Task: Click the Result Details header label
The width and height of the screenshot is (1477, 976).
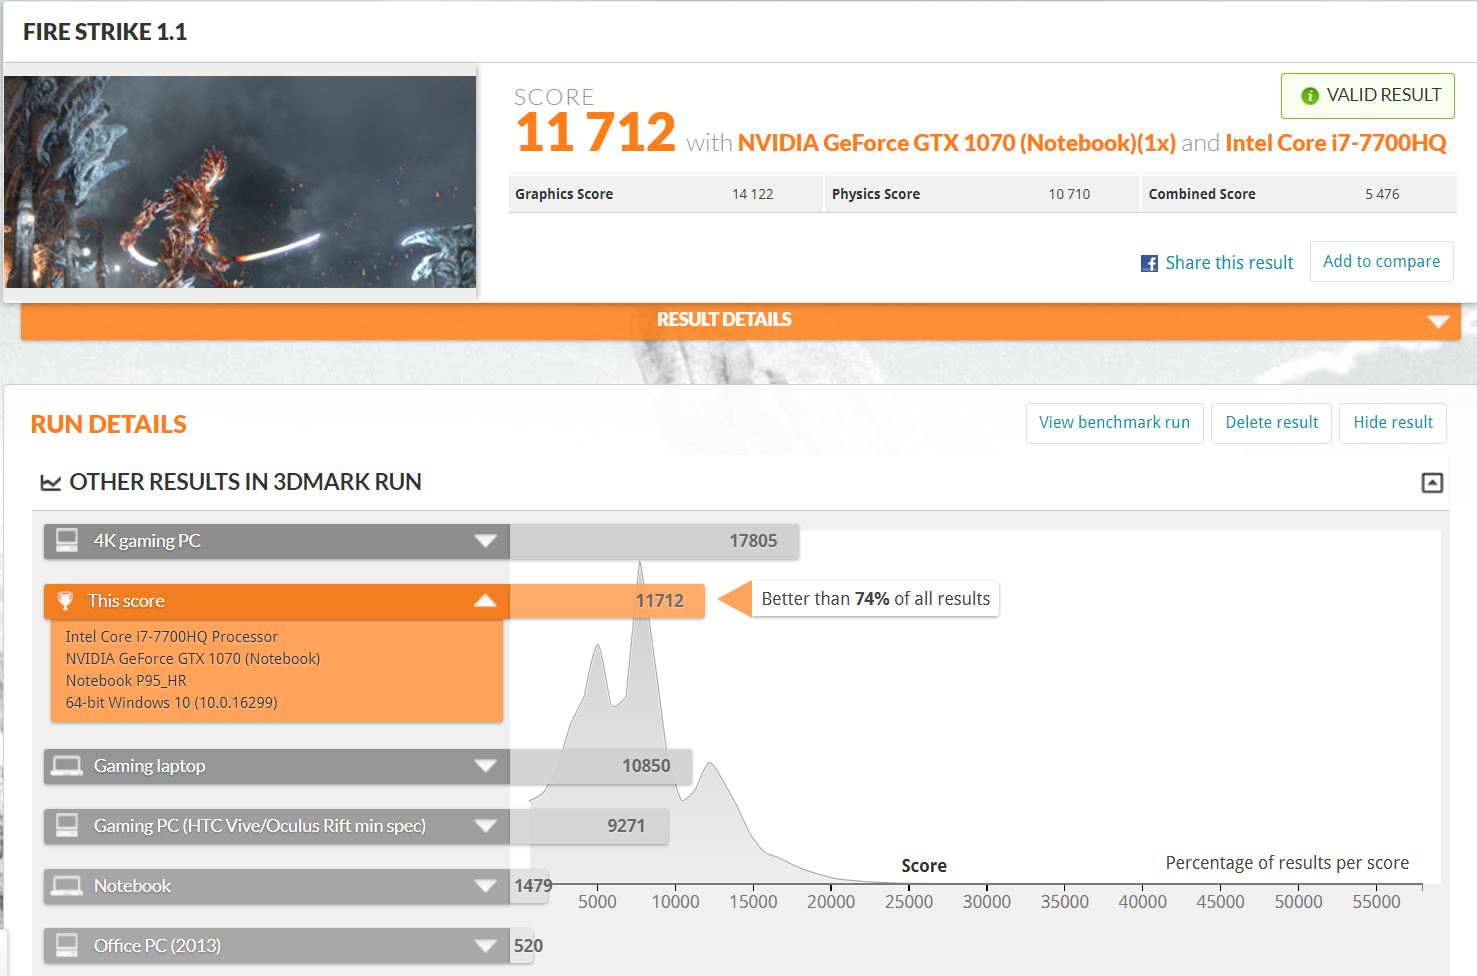Action: pyautogui.click(x=724, y=320)
